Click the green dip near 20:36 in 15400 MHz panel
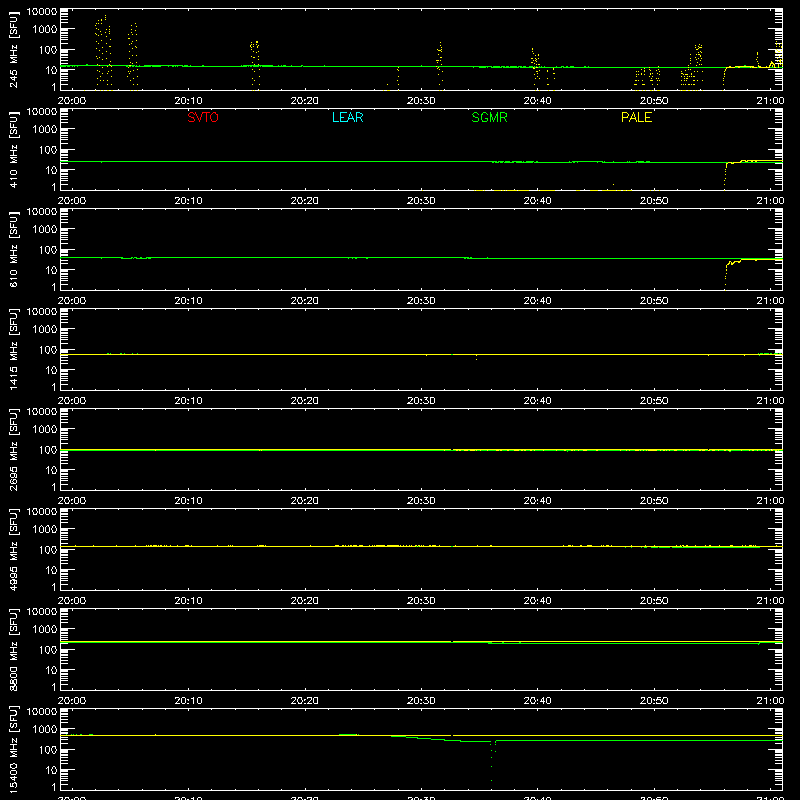The image size is (800, 800). click(x=492, y=760)
